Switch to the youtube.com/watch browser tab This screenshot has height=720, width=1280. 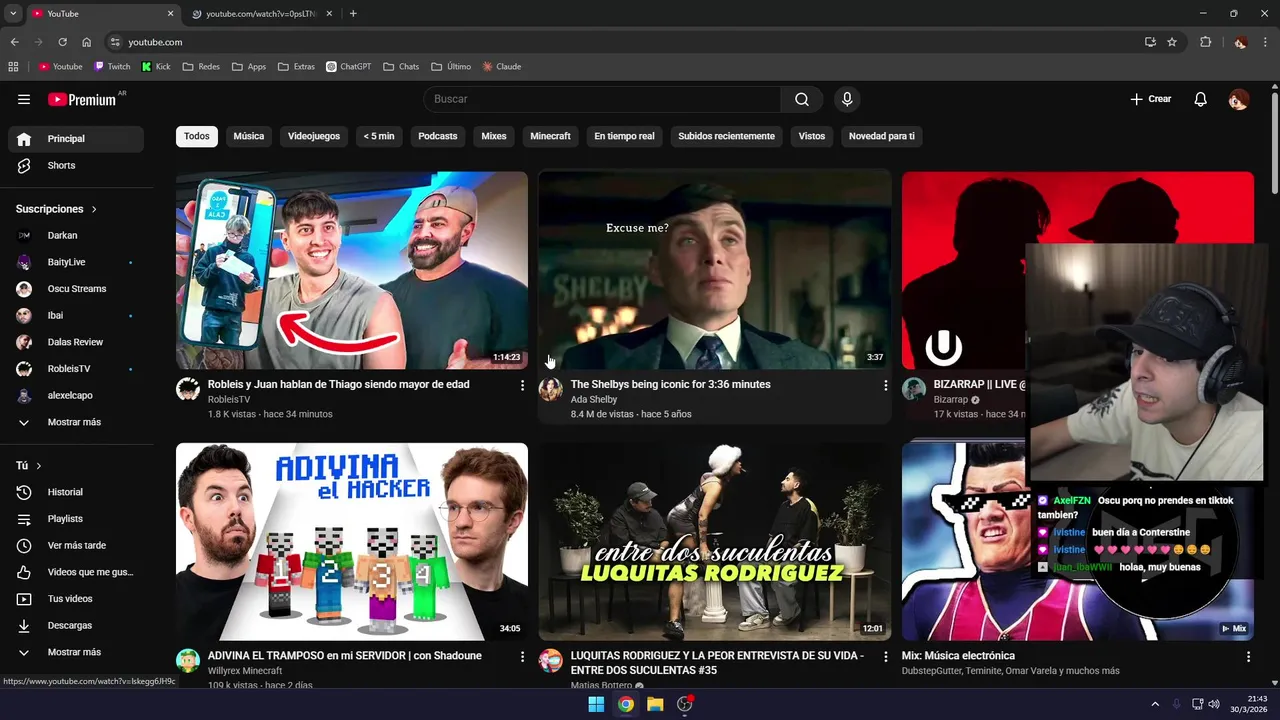tap(262, 14)
